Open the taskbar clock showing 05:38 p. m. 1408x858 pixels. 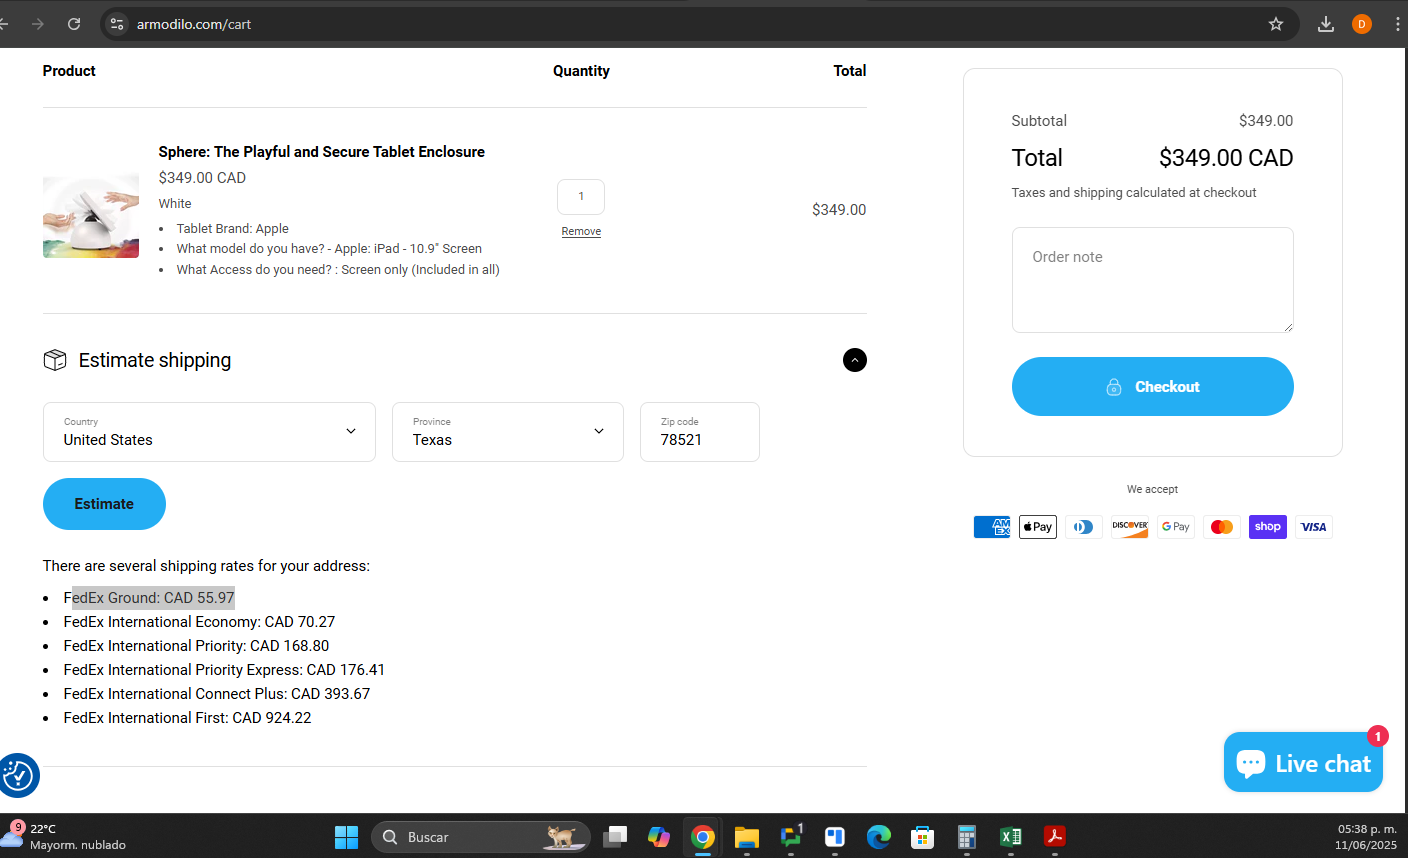[1367, 837]
